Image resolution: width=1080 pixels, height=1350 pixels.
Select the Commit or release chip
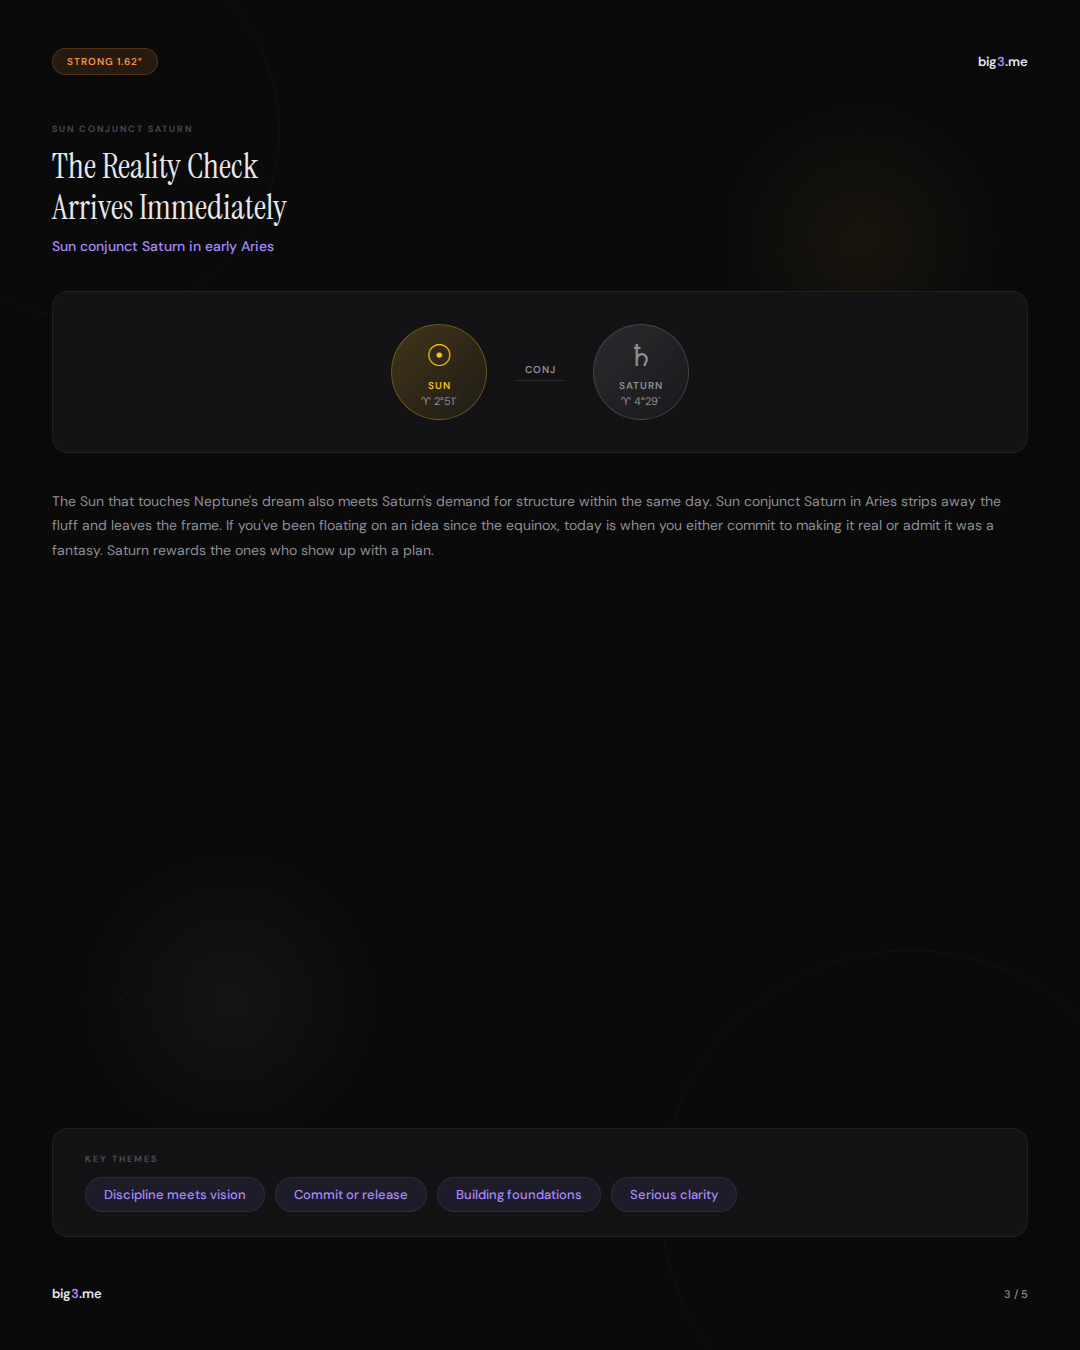click(351, 1195)
